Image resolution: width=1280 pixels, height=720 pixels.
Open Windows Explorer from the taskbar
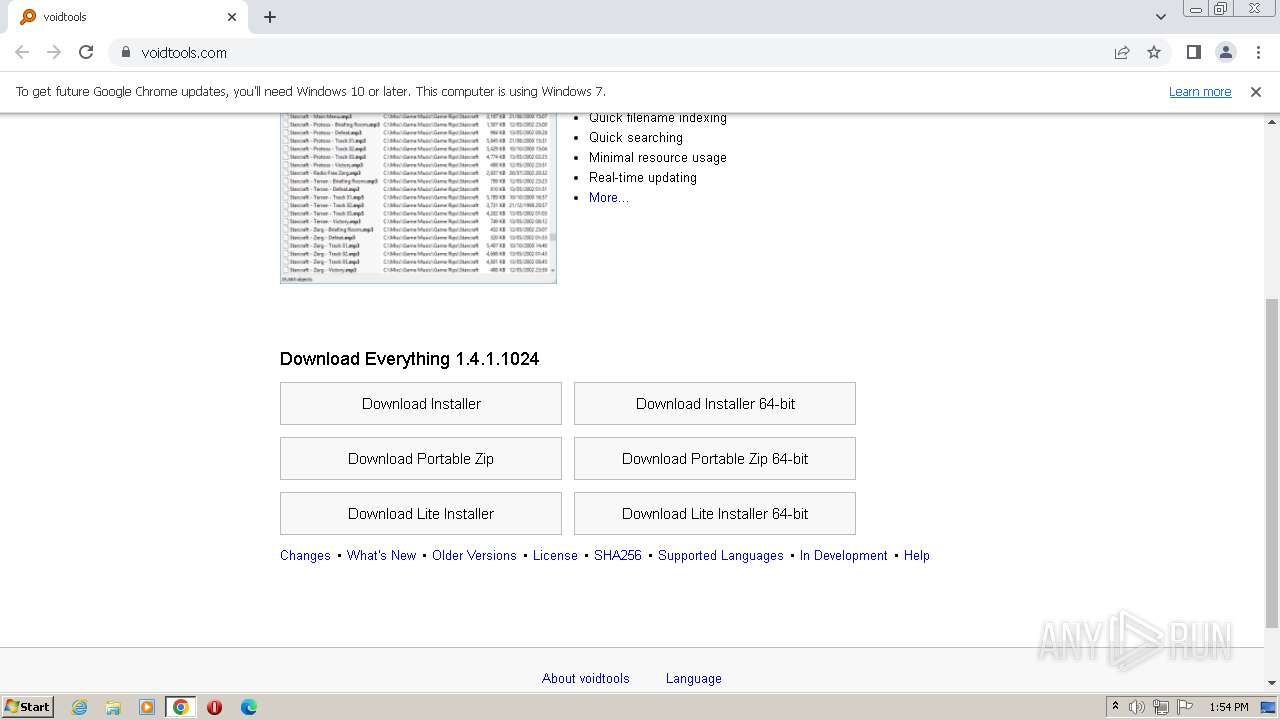click(113, 707)
